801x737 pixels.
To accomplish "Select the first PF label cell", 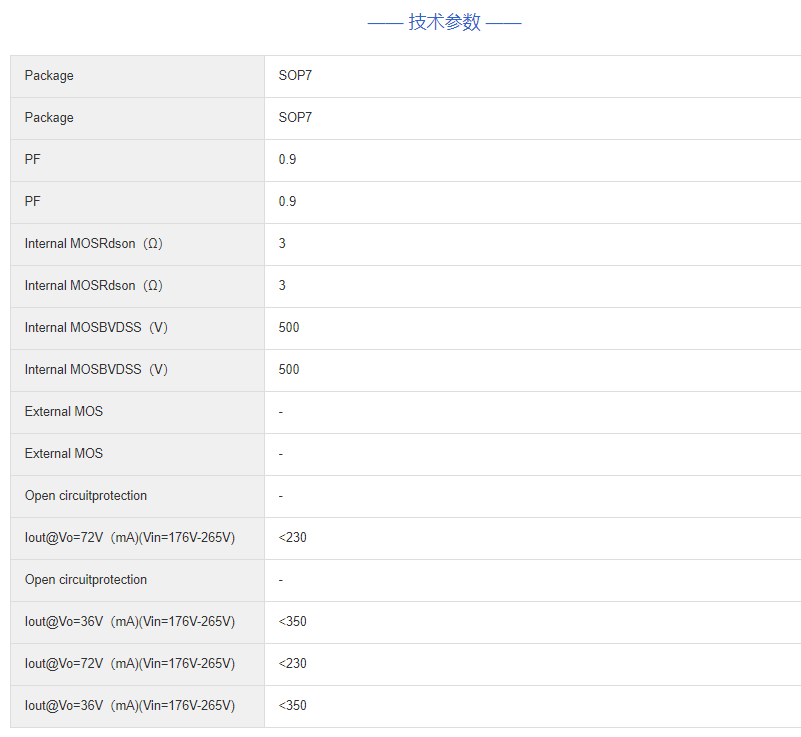I will [x=33, y=160].
